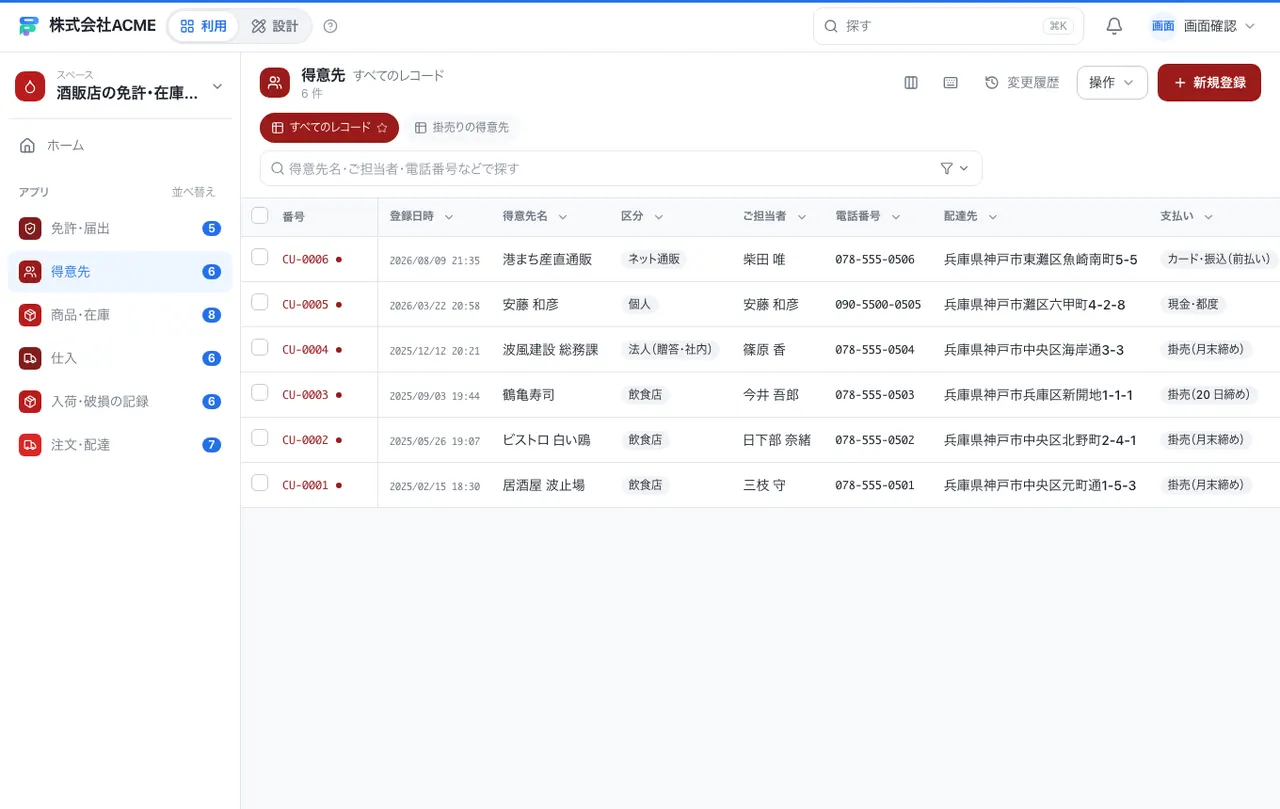This screenshot has height=809, width=1280.
Task: Click the 注文・配達 delivery icon in sidebar
Action: 30,444
